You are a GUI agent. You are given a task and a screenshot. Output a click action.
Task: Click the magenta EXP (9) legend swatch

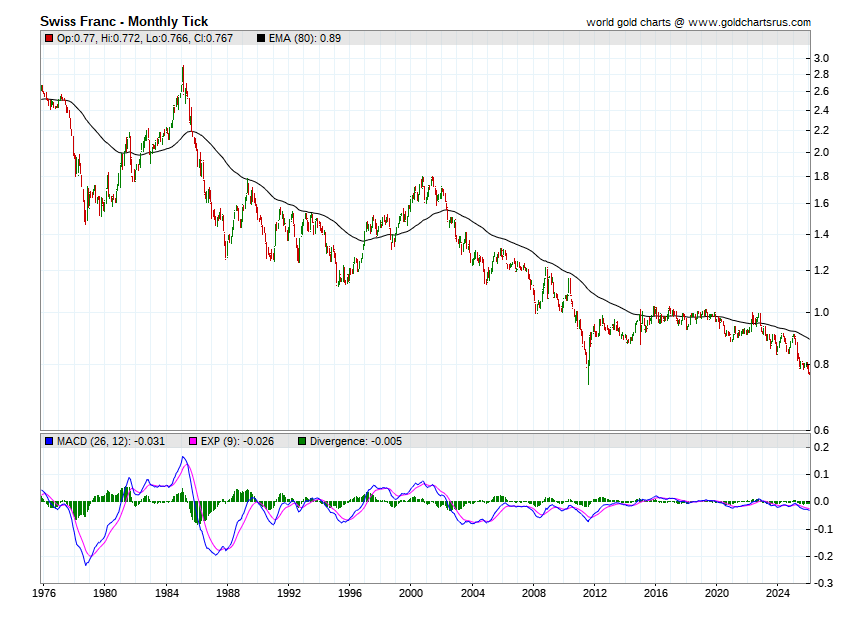(195, 440)
